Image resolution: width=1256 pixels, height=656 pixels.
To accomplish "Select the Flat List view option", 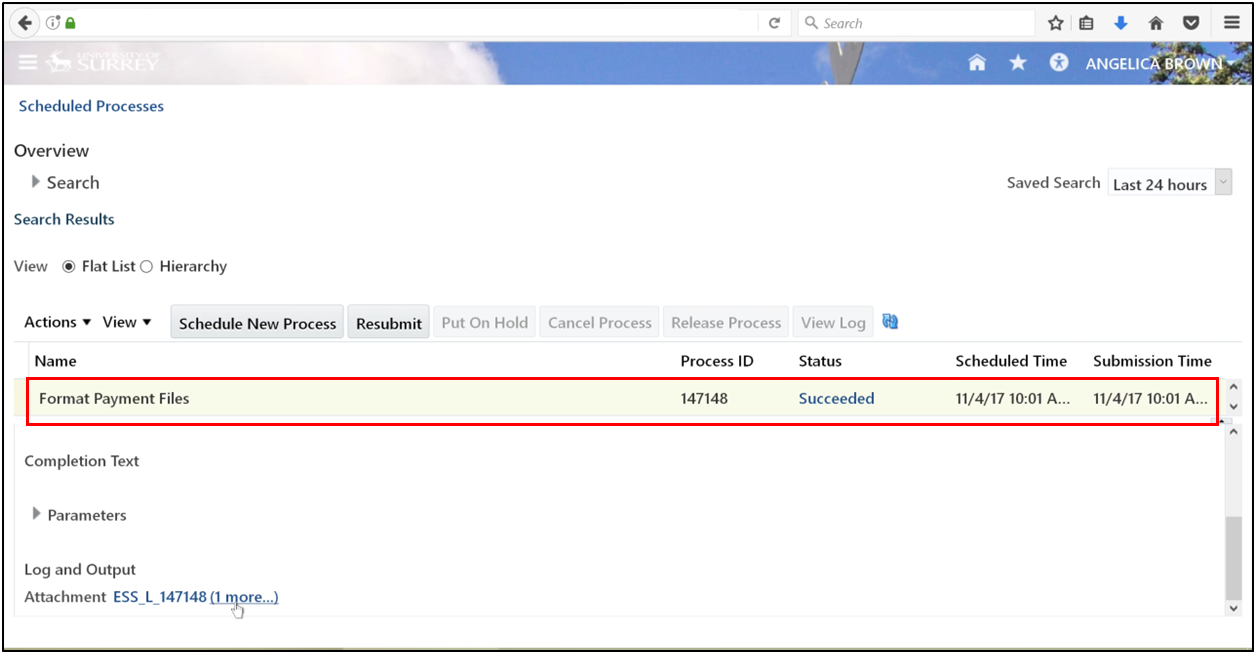I will 68,266.
